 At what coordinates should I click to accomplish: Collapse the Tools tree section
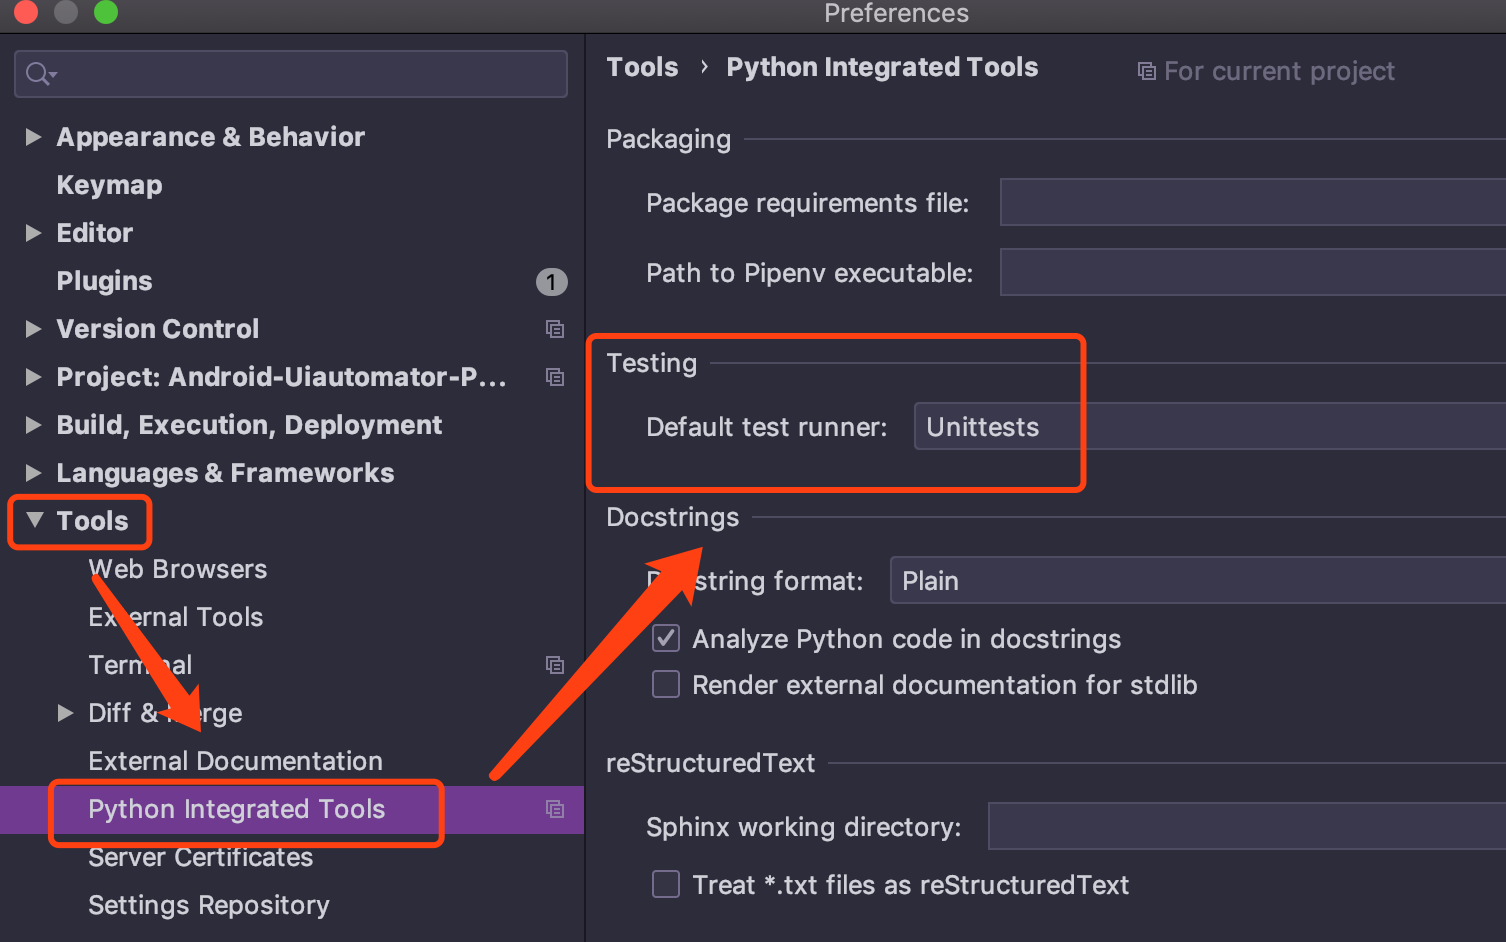(35, 520)
